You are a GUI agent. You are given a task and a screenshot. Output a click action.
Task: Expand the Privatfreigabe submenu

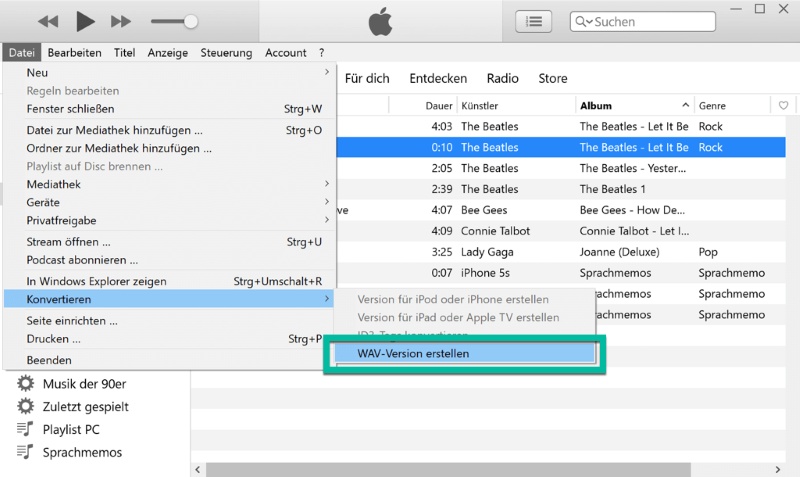pos(169,220)
